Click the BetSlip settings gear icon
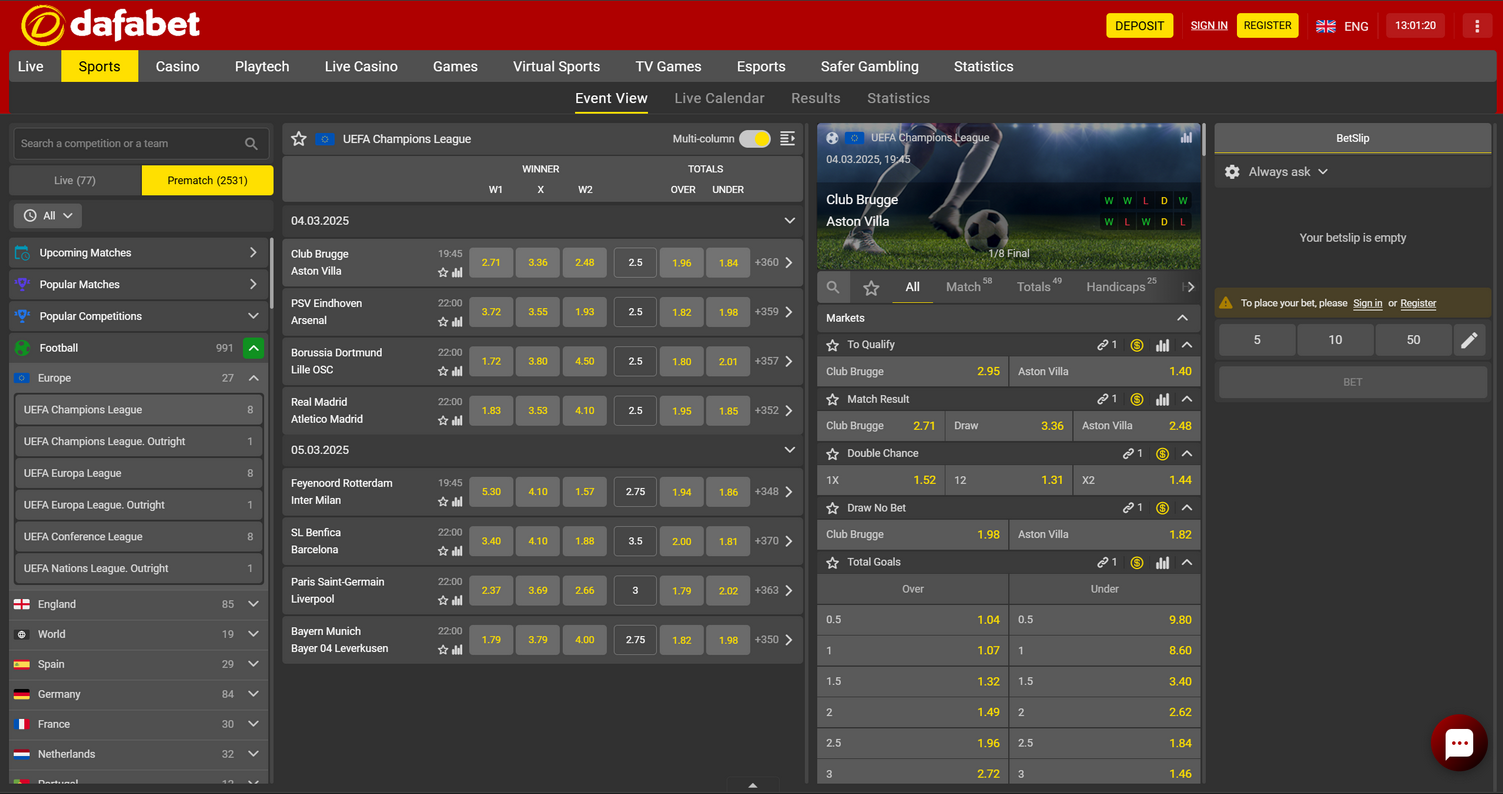 click(x=1232, y=172)
